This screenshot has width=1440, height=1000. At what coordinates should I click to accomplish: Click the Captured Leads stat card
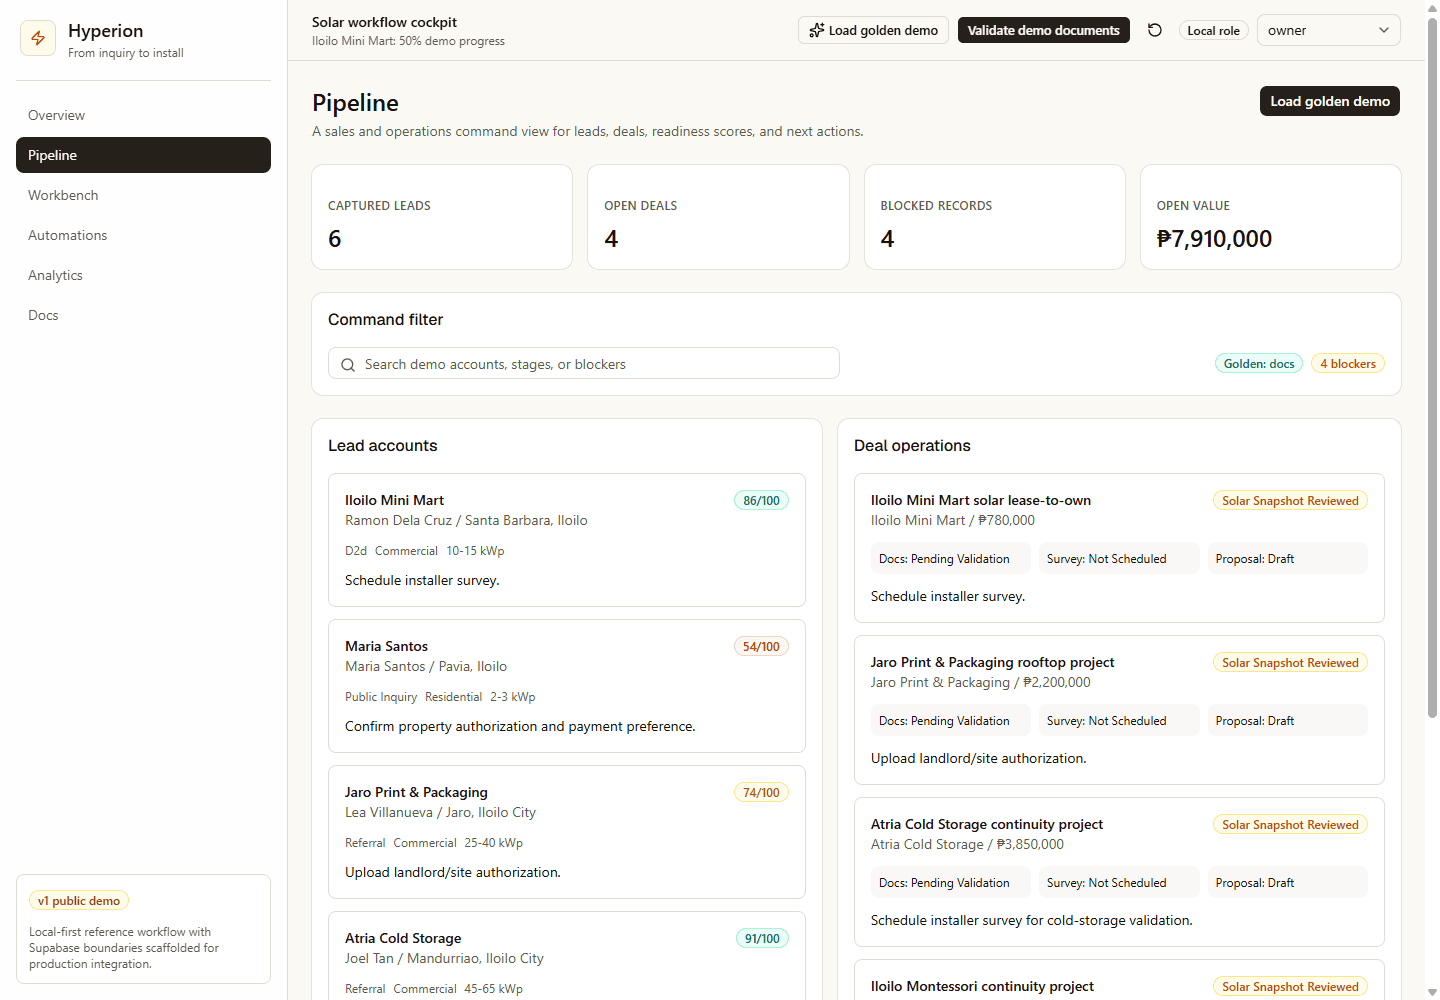point(442,217)
